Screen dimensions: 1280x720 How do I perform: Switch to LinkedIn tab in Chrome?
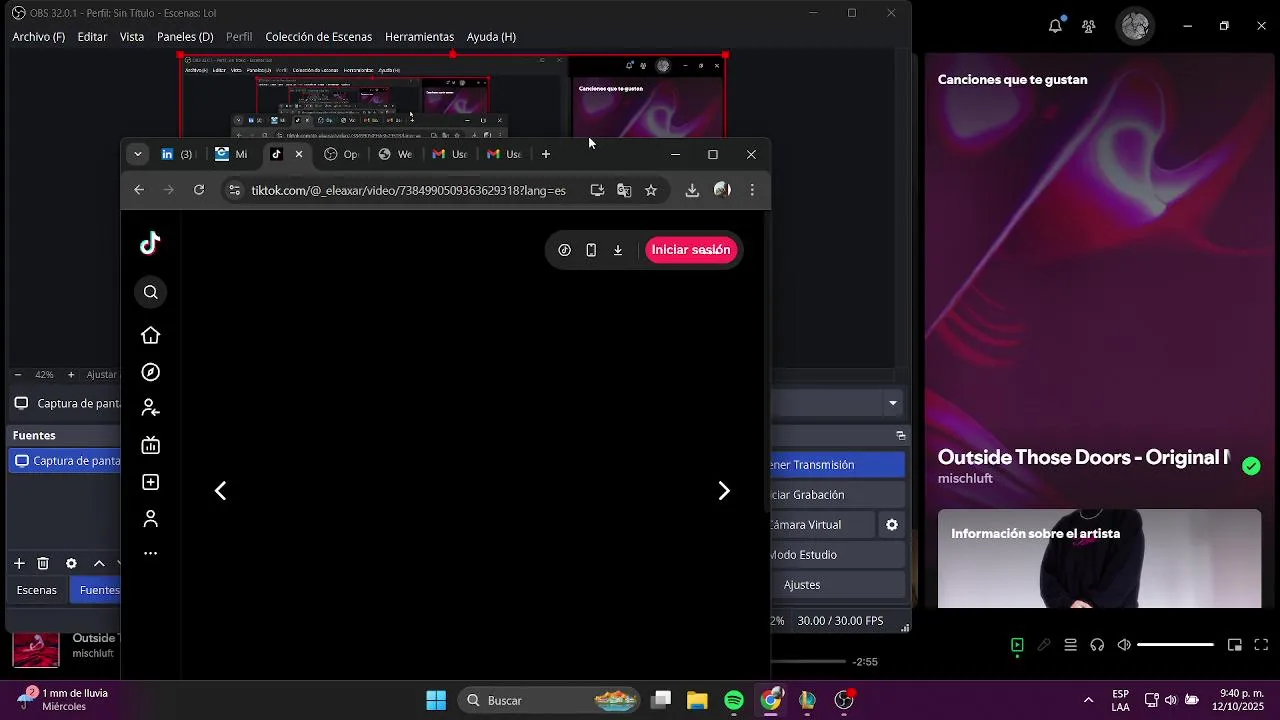(177, 154)
